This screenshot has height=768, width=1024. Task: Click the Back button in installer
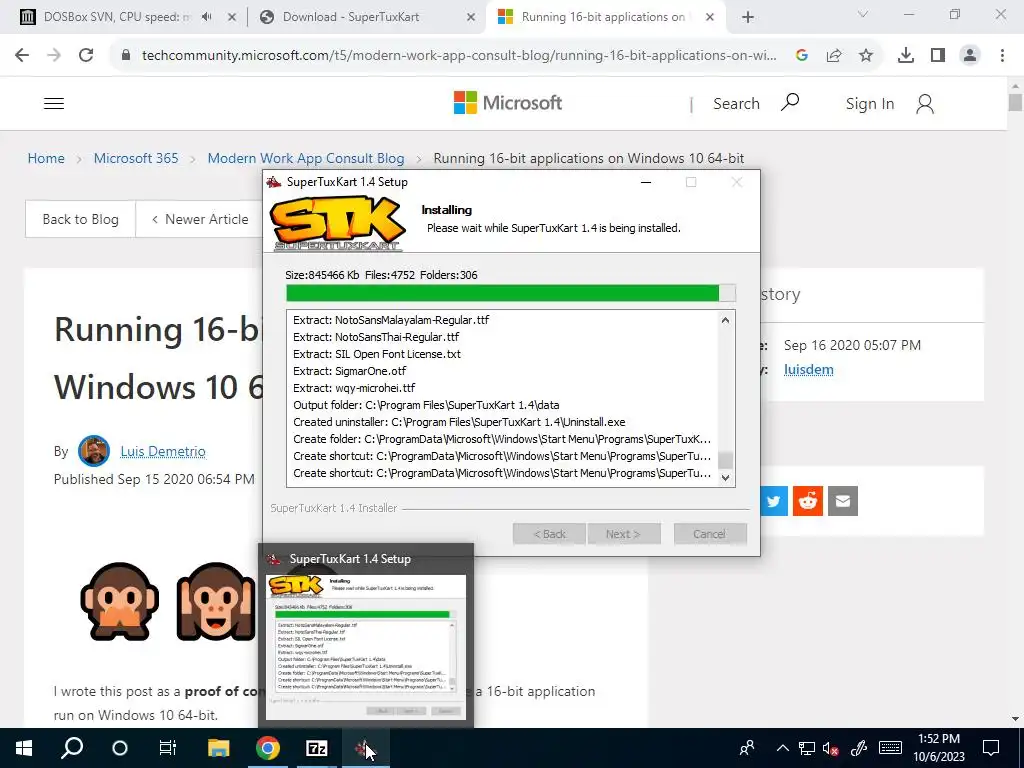(549, 534)
